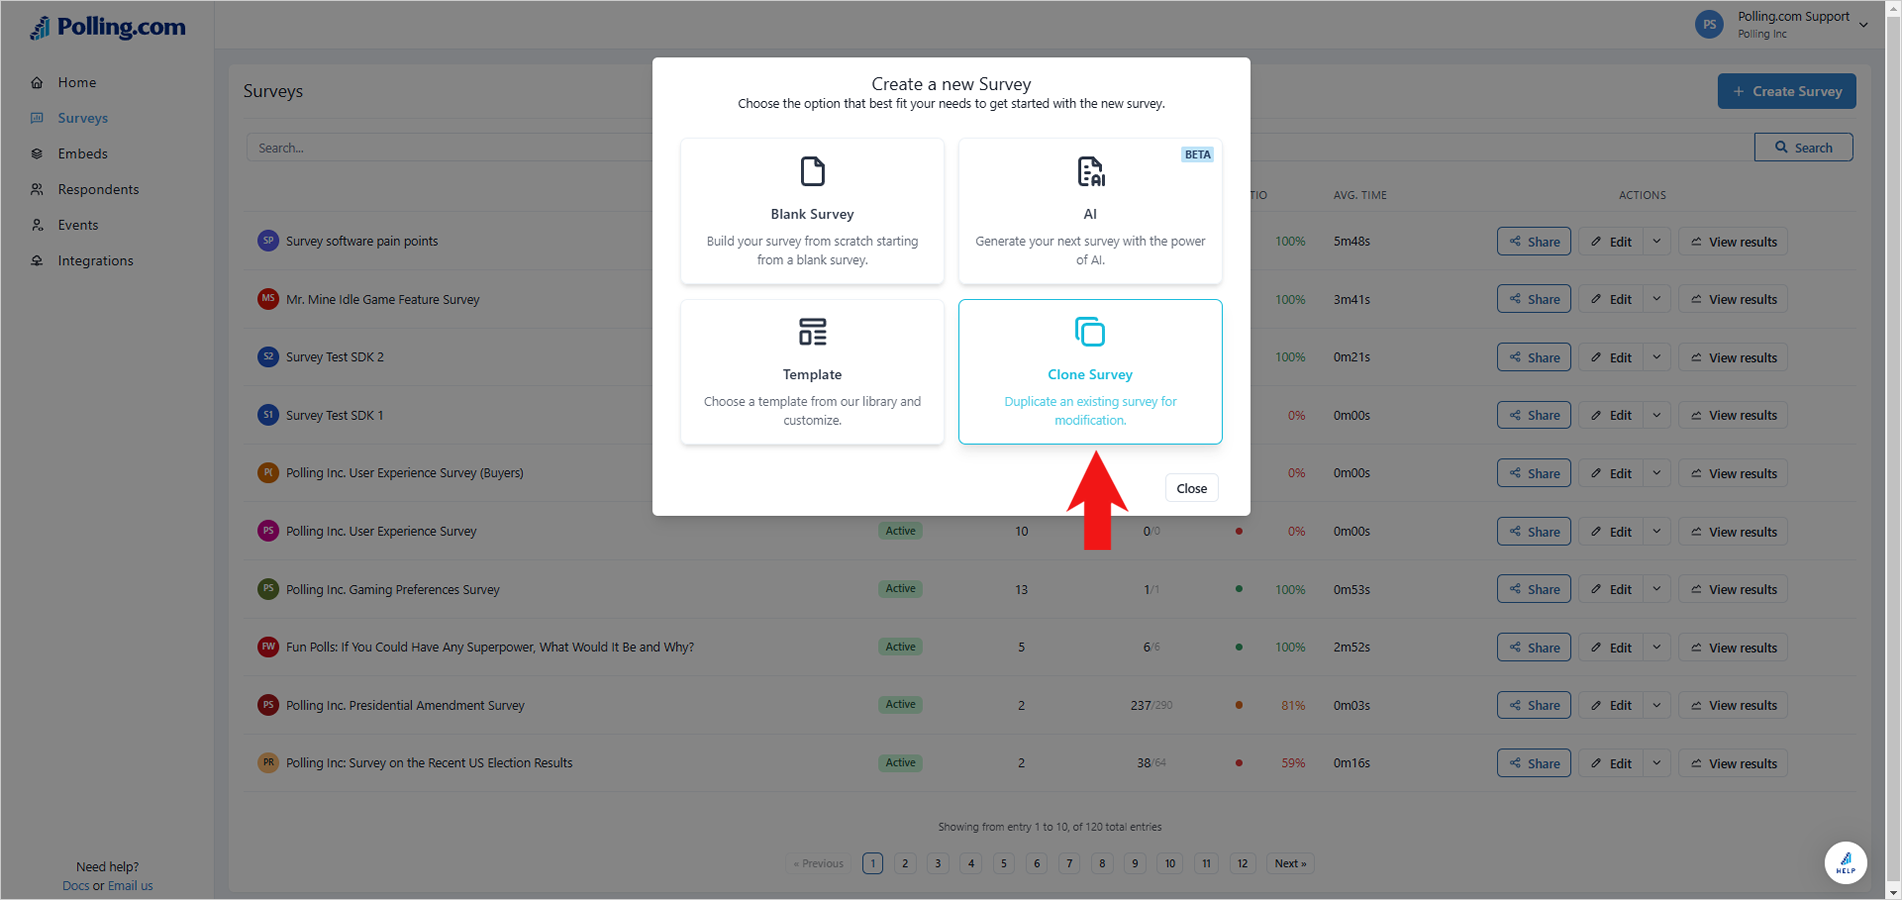Screen dimensions: 1902x900
Task: Click the Create Survey button
Action: click(x=1786, y=91)
